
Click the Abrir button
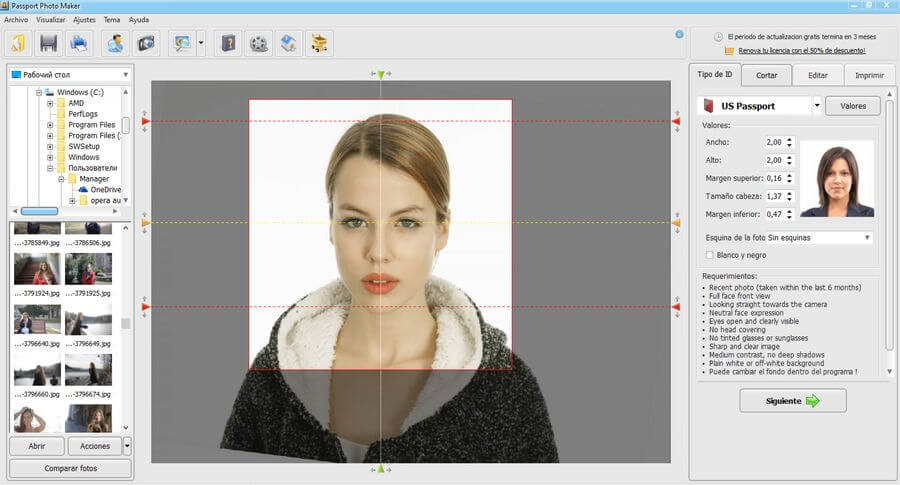[37, 446]
